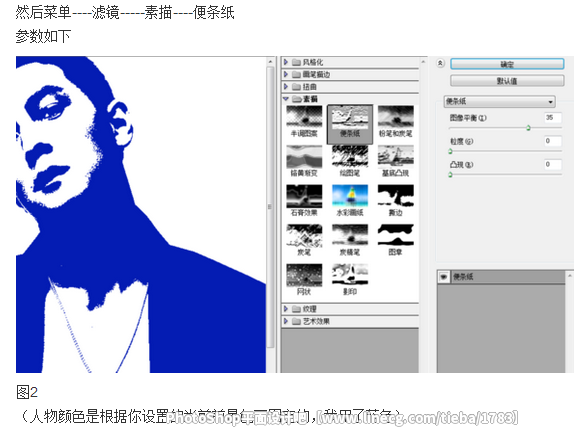The image size is (574, 437).
Task: Click the 确定 button
Action: point(507,64)
